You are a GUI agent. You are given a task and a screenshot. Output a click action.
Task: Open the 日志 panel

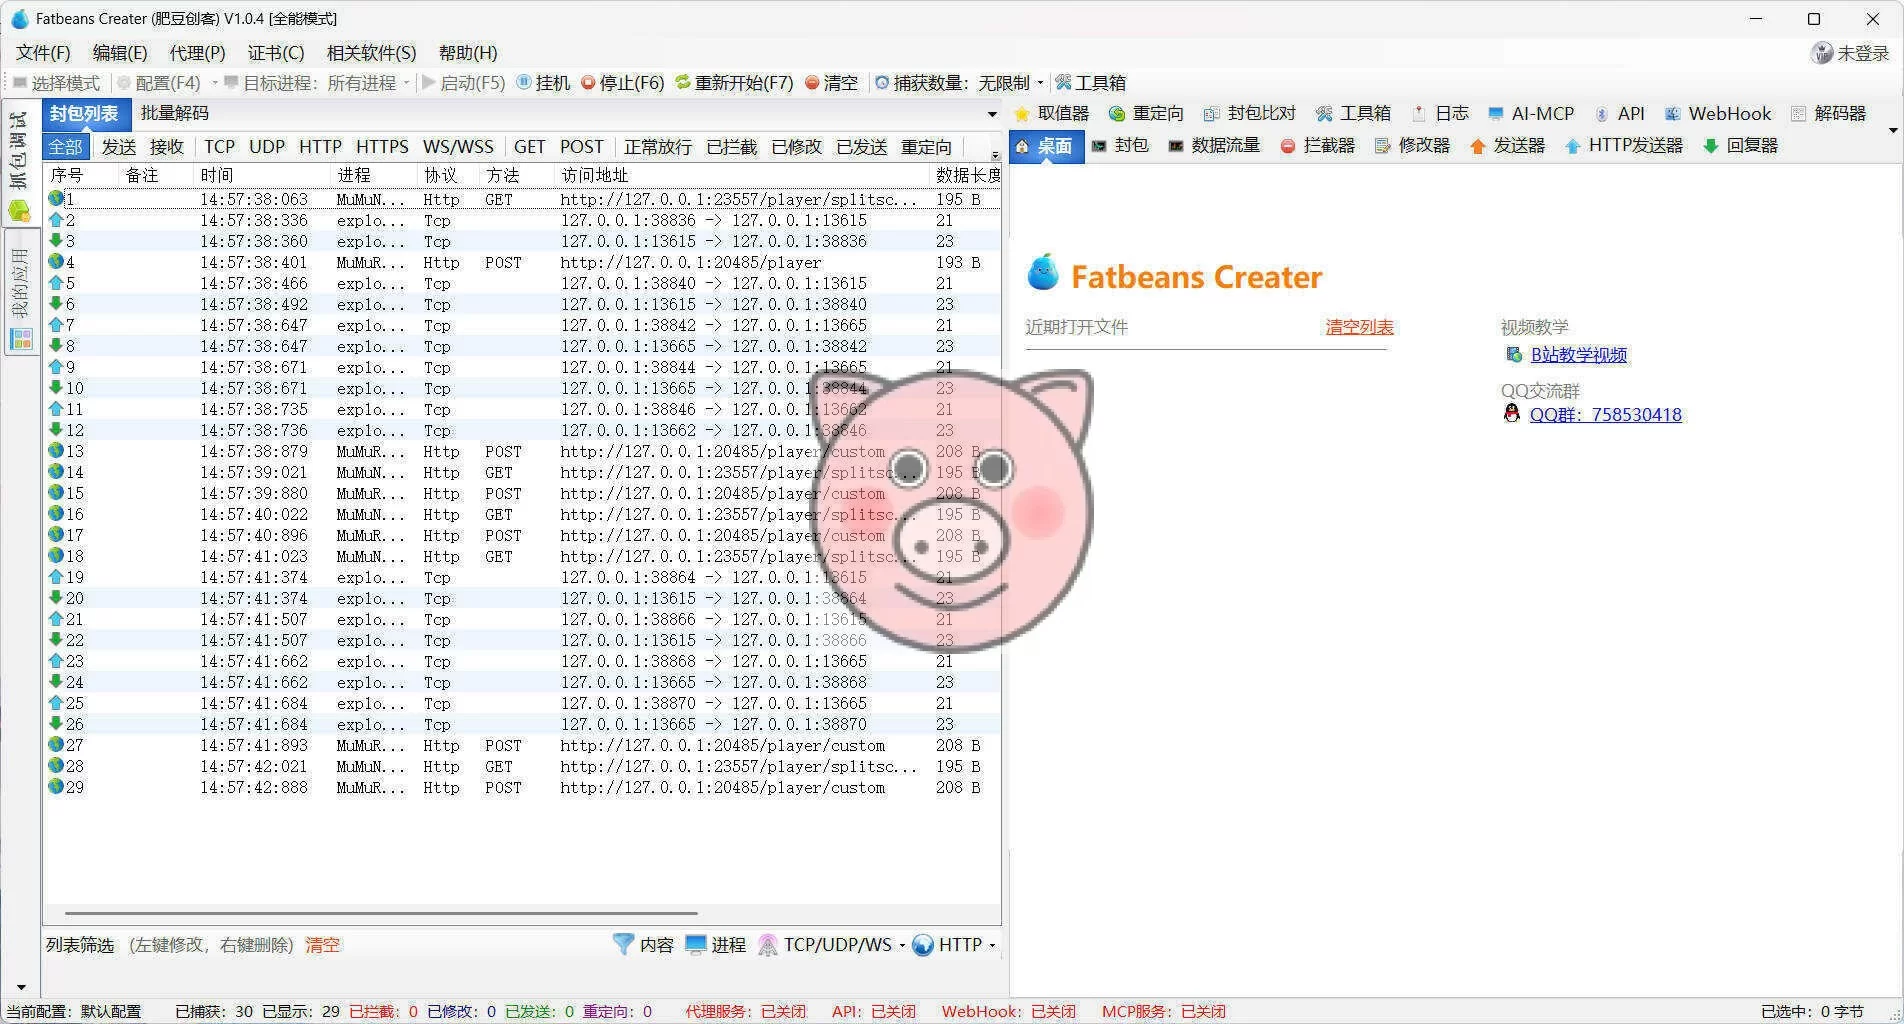1440,114
